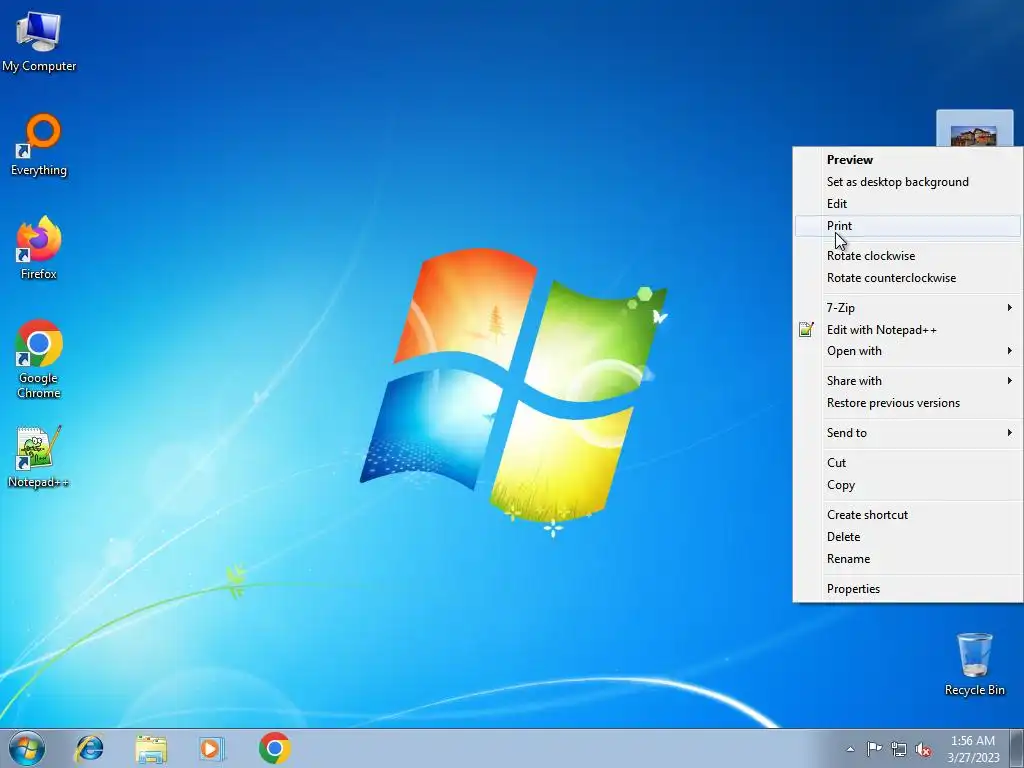Launch Chrome from the taskbar
The width and height of the screenshot is (1024, 768).
(x=274, y=748)
